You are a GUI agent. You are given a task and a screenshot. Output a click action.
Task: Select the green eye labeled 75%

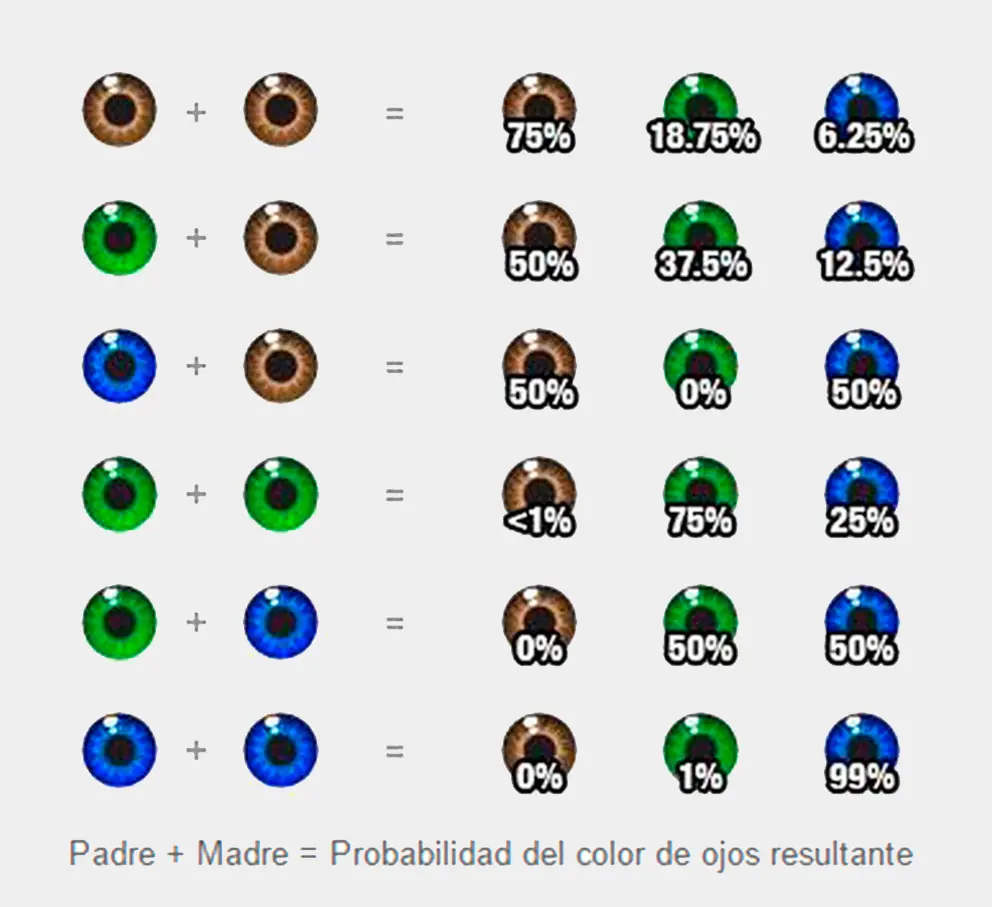tap(701, 497)
